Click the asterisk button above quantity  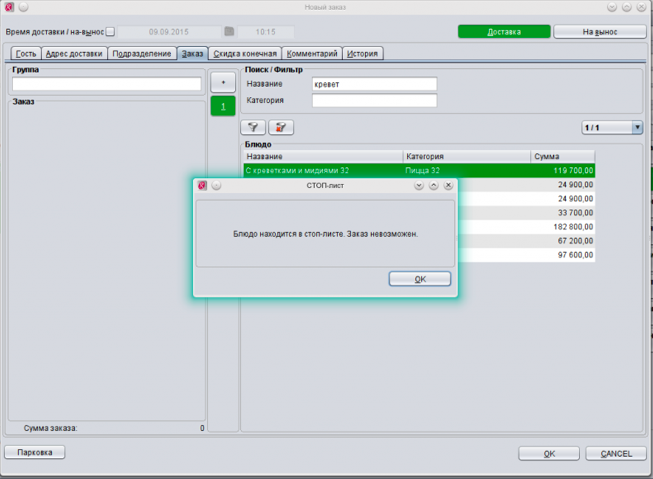[x=223, y=82]
